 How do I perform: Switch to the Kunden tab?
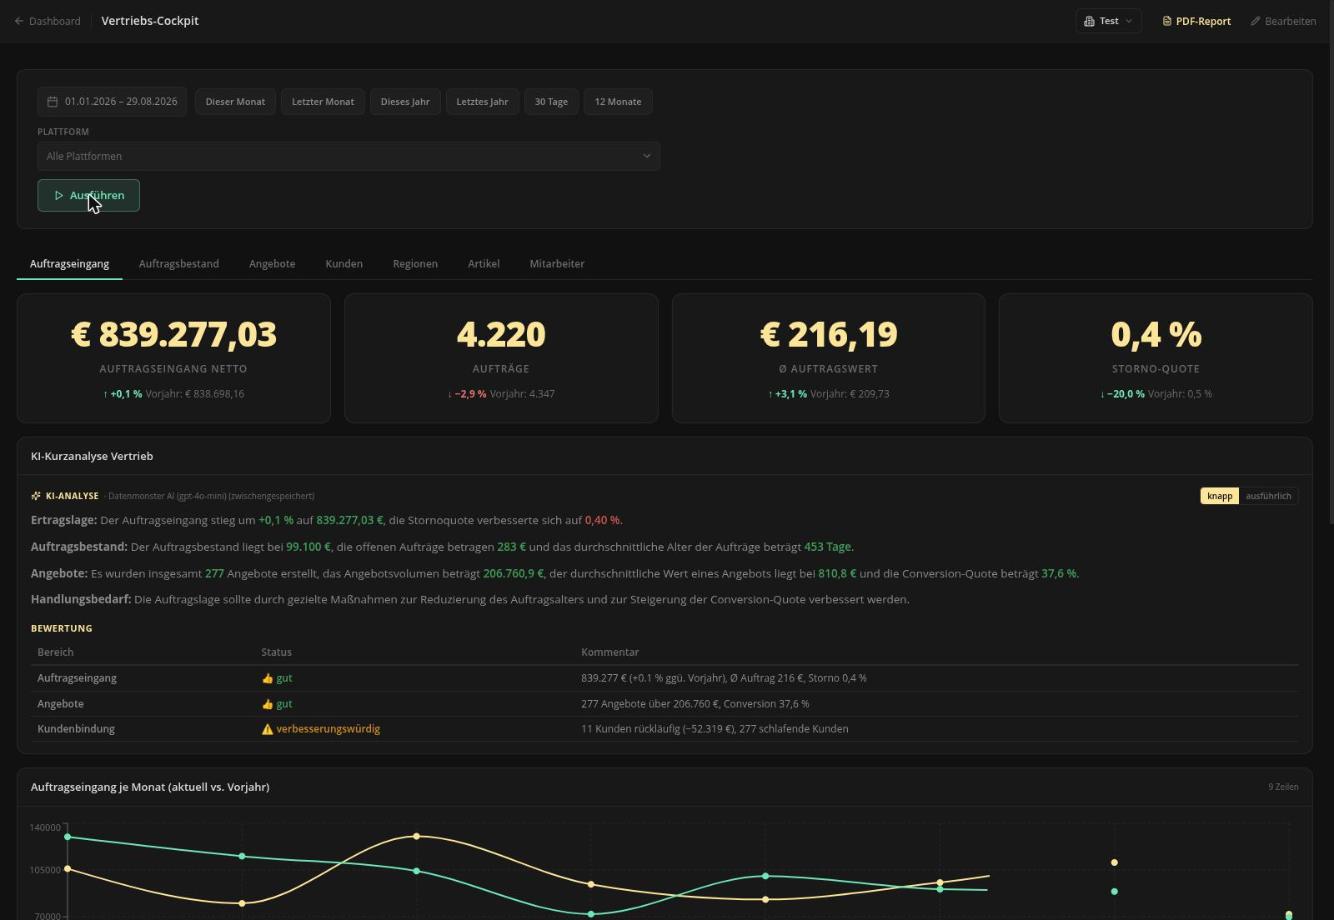pos(344,264)
